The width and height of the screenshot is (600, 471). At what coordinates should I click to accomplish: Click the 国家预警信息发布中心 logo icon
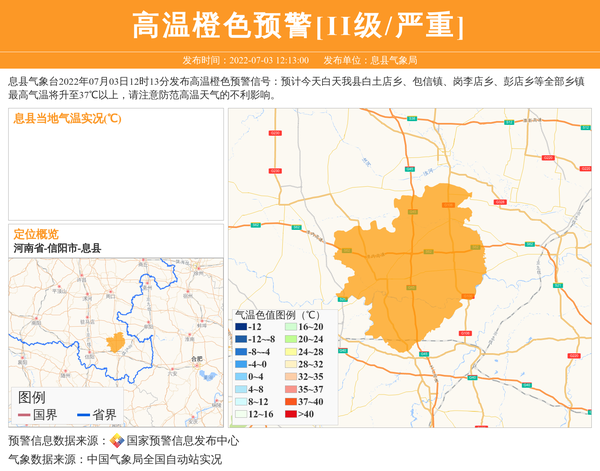116,441
